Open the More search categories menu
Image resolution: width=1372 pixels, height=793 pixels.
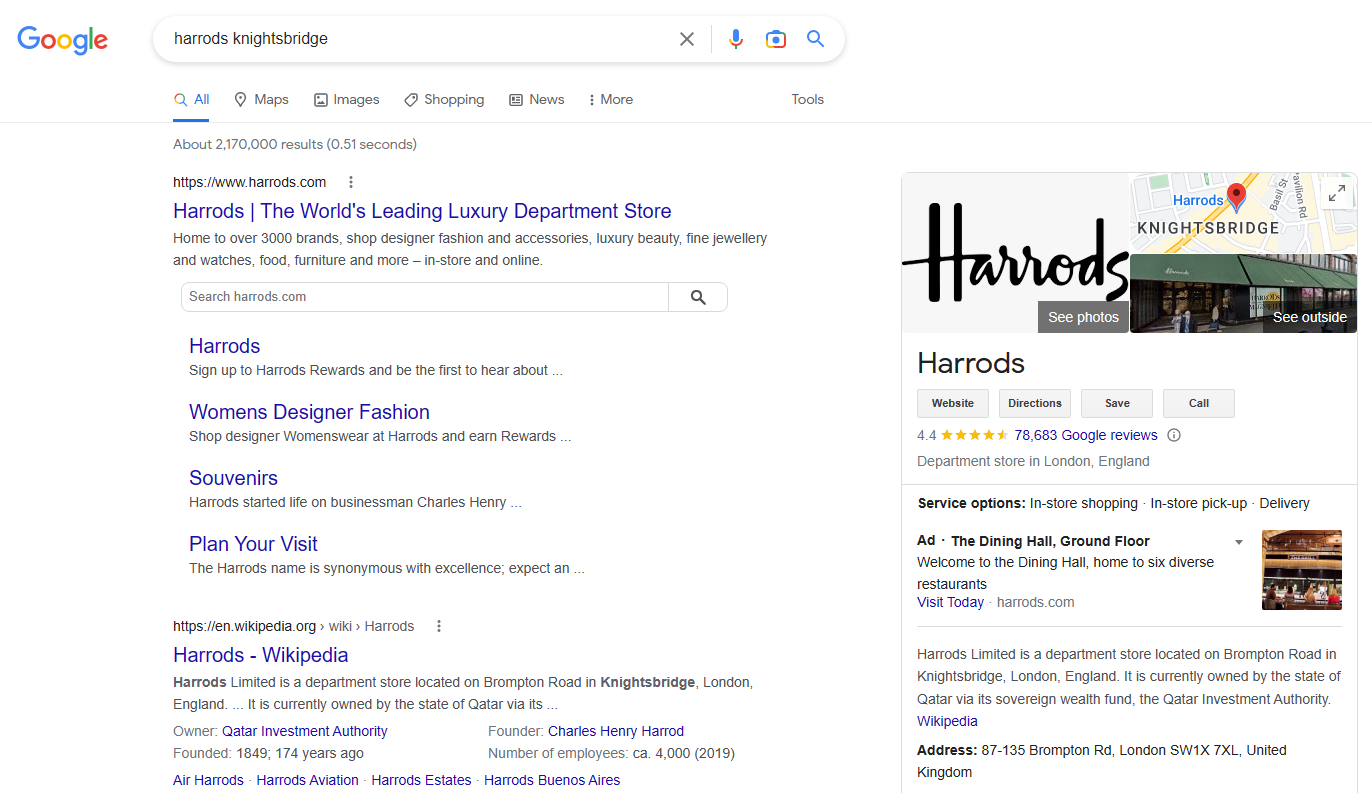[610, 99]
